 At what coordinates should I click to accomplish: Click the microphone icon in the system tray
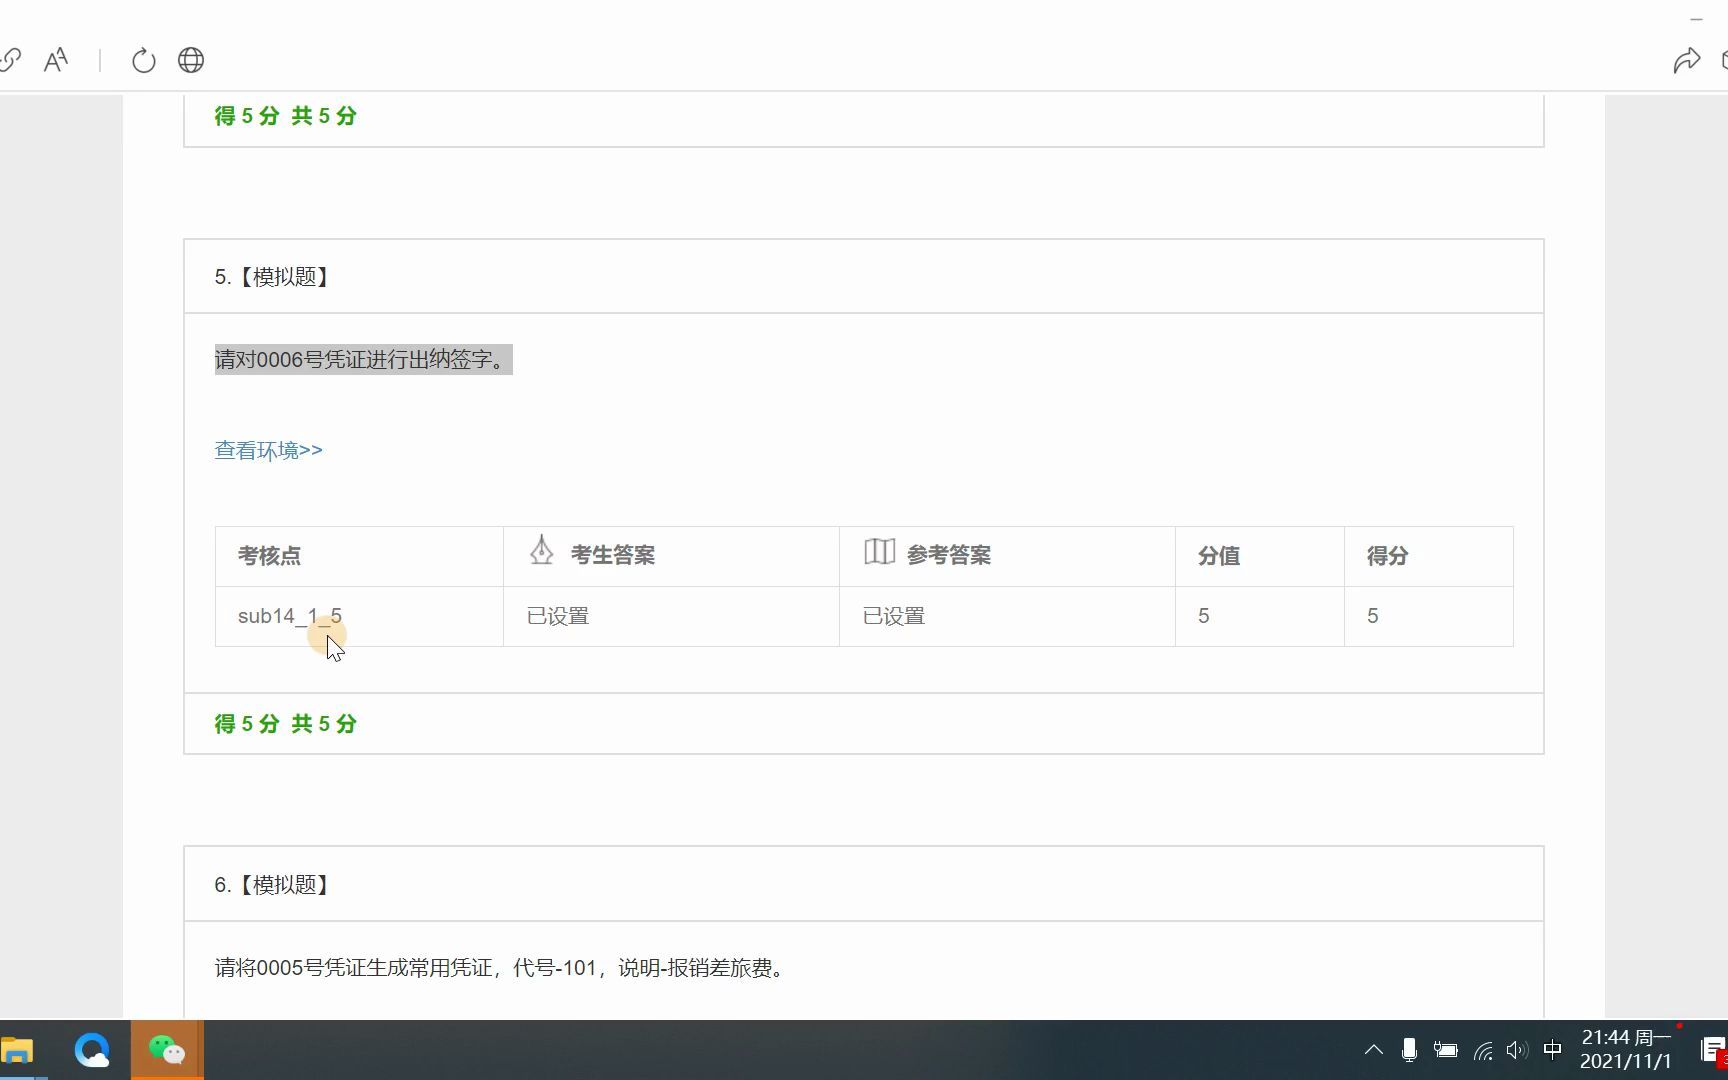pyautogui.click(x=1409, y=1050)
